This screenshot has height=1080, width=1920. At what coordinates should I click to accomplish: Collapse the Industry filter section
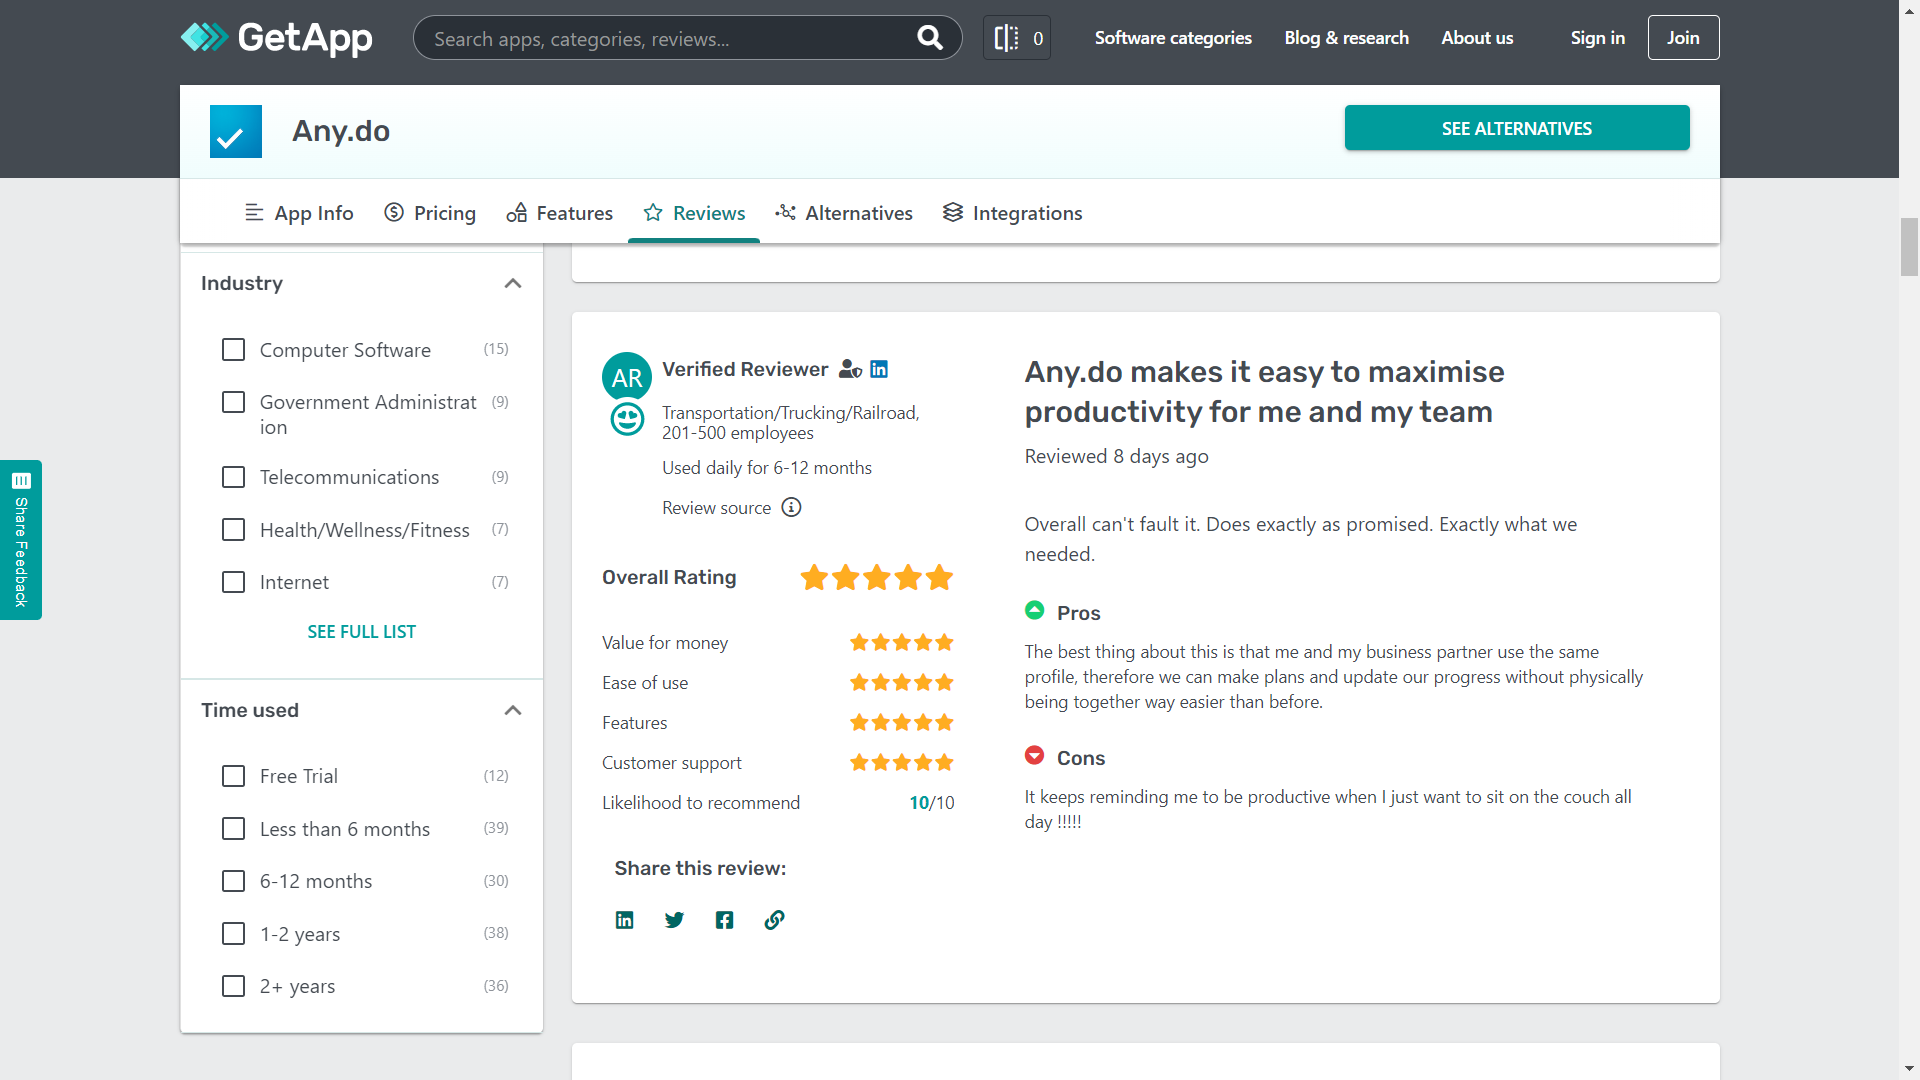(x=513, y=283)
